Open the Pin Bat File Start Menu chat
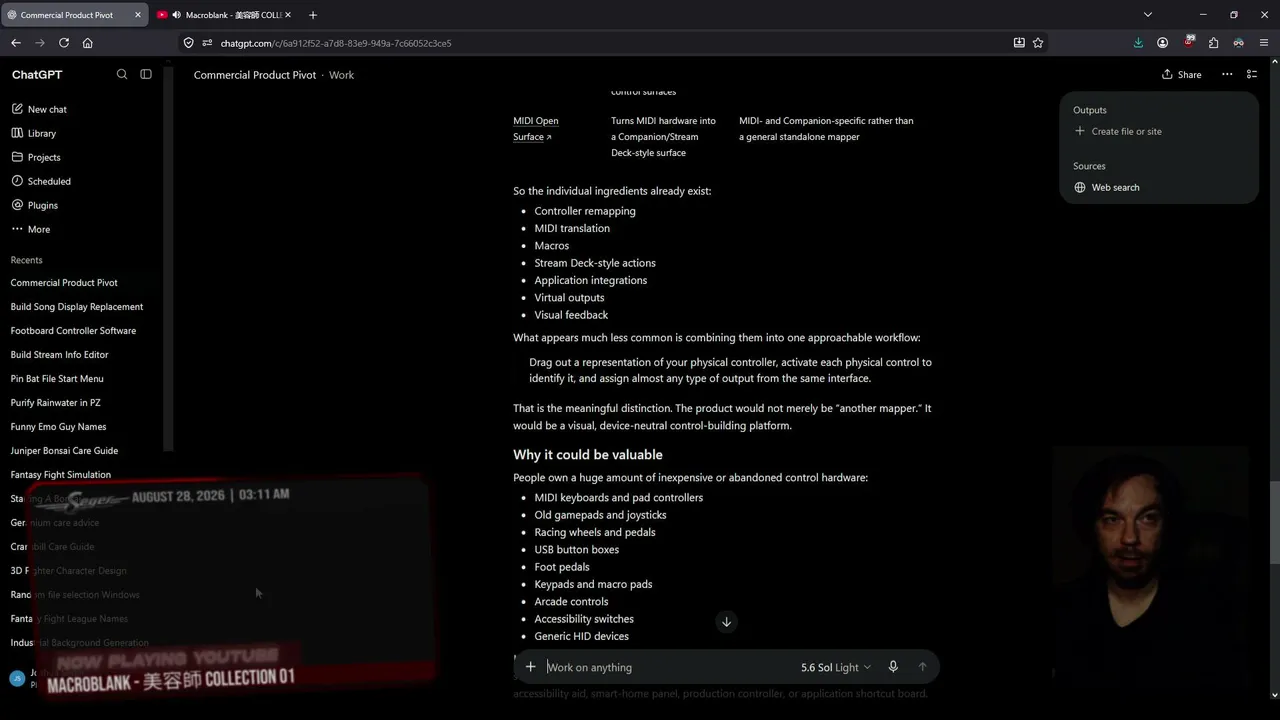Image resolution: width=1280 pixels, height=720 pixels. (57, 379)
